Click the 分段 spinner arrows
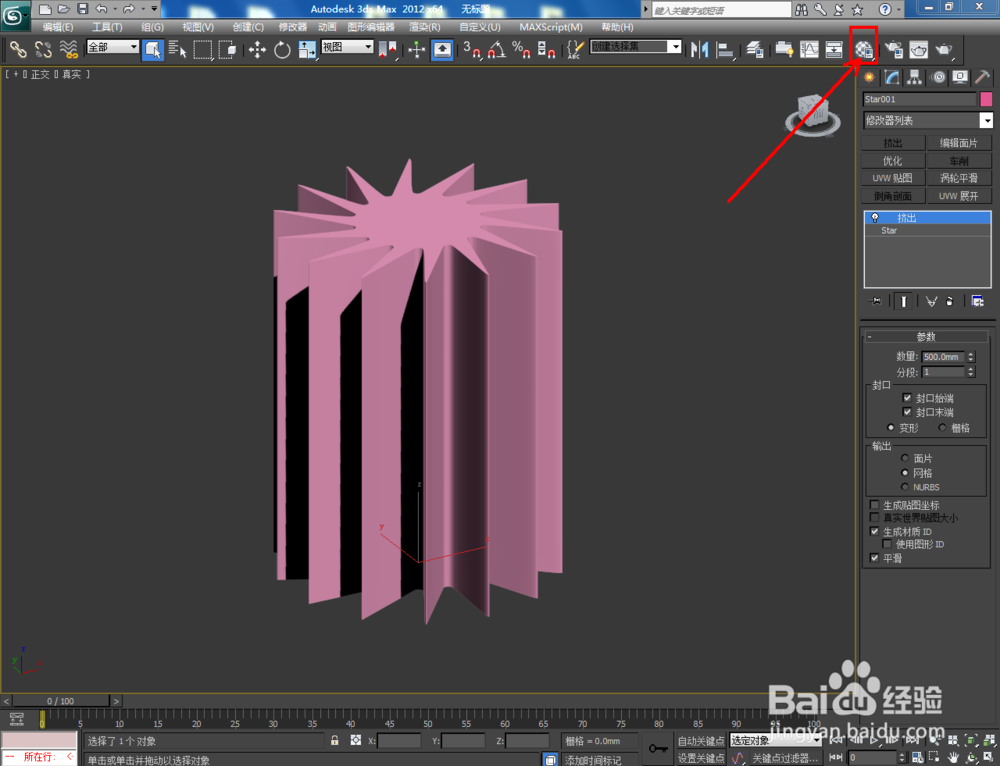The width and height of the screenshot is (1000, 766). 971,372
